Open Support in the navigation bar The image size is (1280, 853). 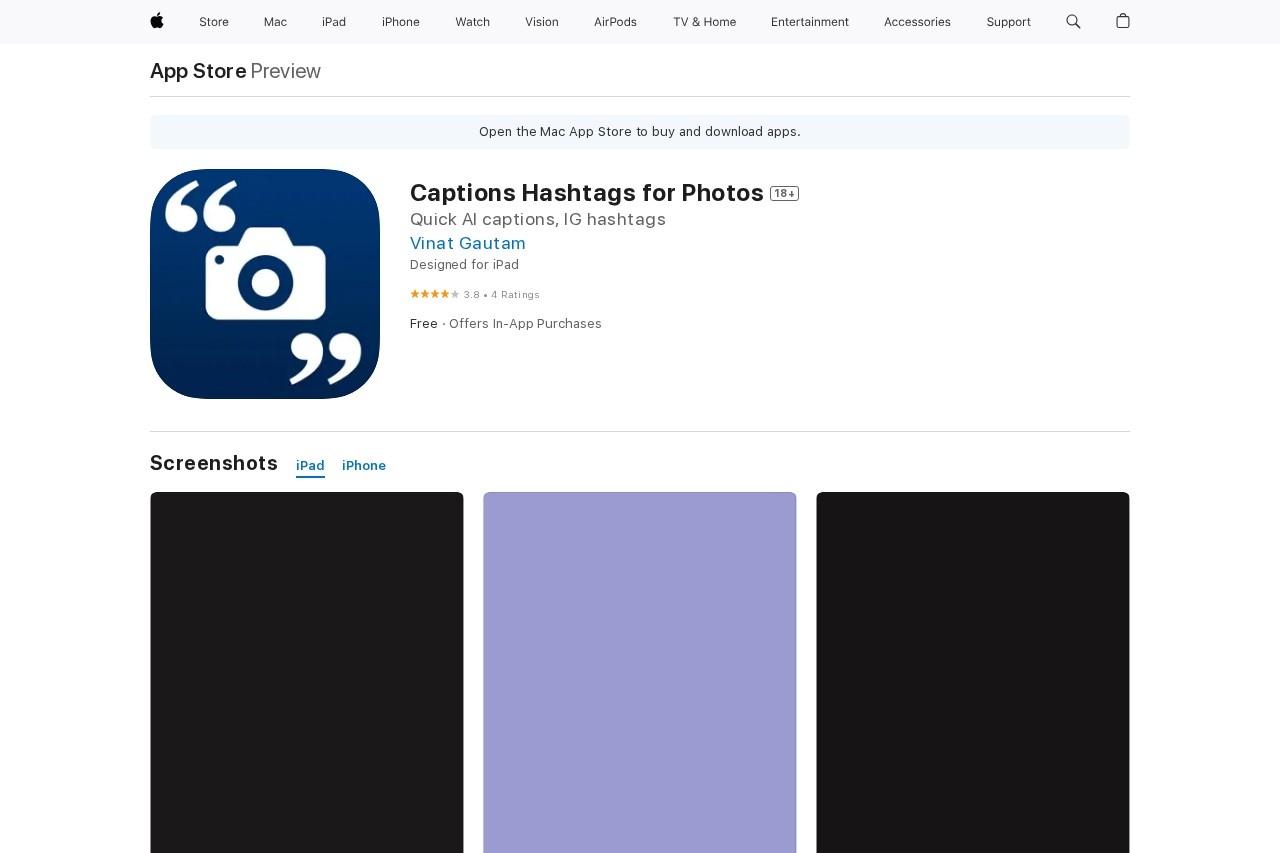[1008, 22]
